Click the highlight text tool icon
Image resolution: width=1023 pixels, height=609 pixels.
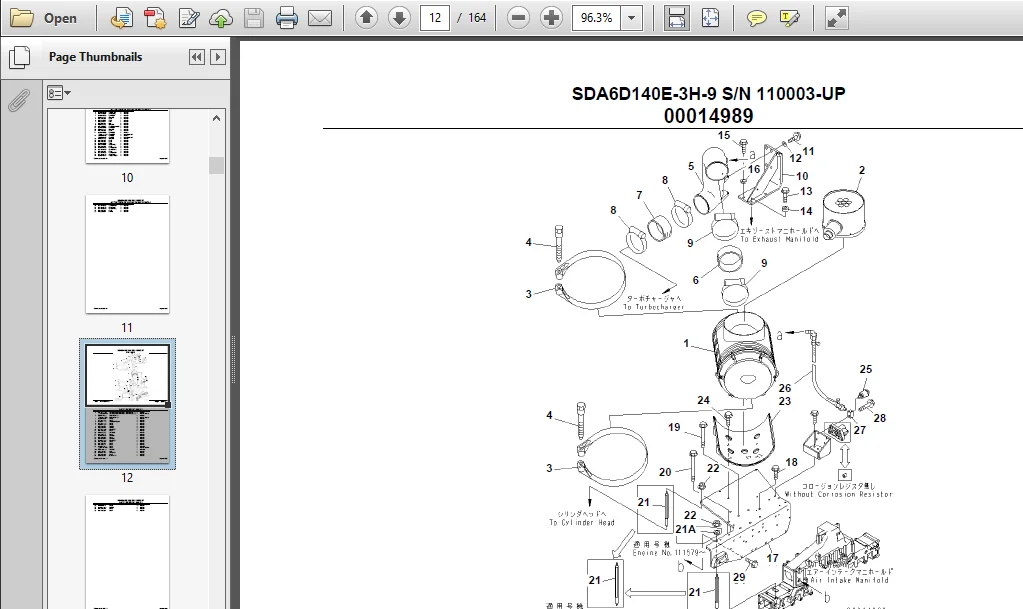(789, 18)
